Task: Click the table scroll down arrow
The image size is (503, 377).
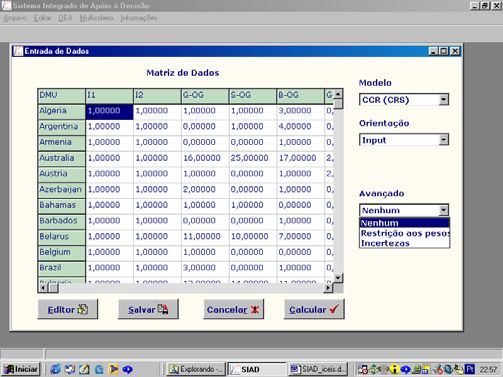Action: tap(338, 277)
